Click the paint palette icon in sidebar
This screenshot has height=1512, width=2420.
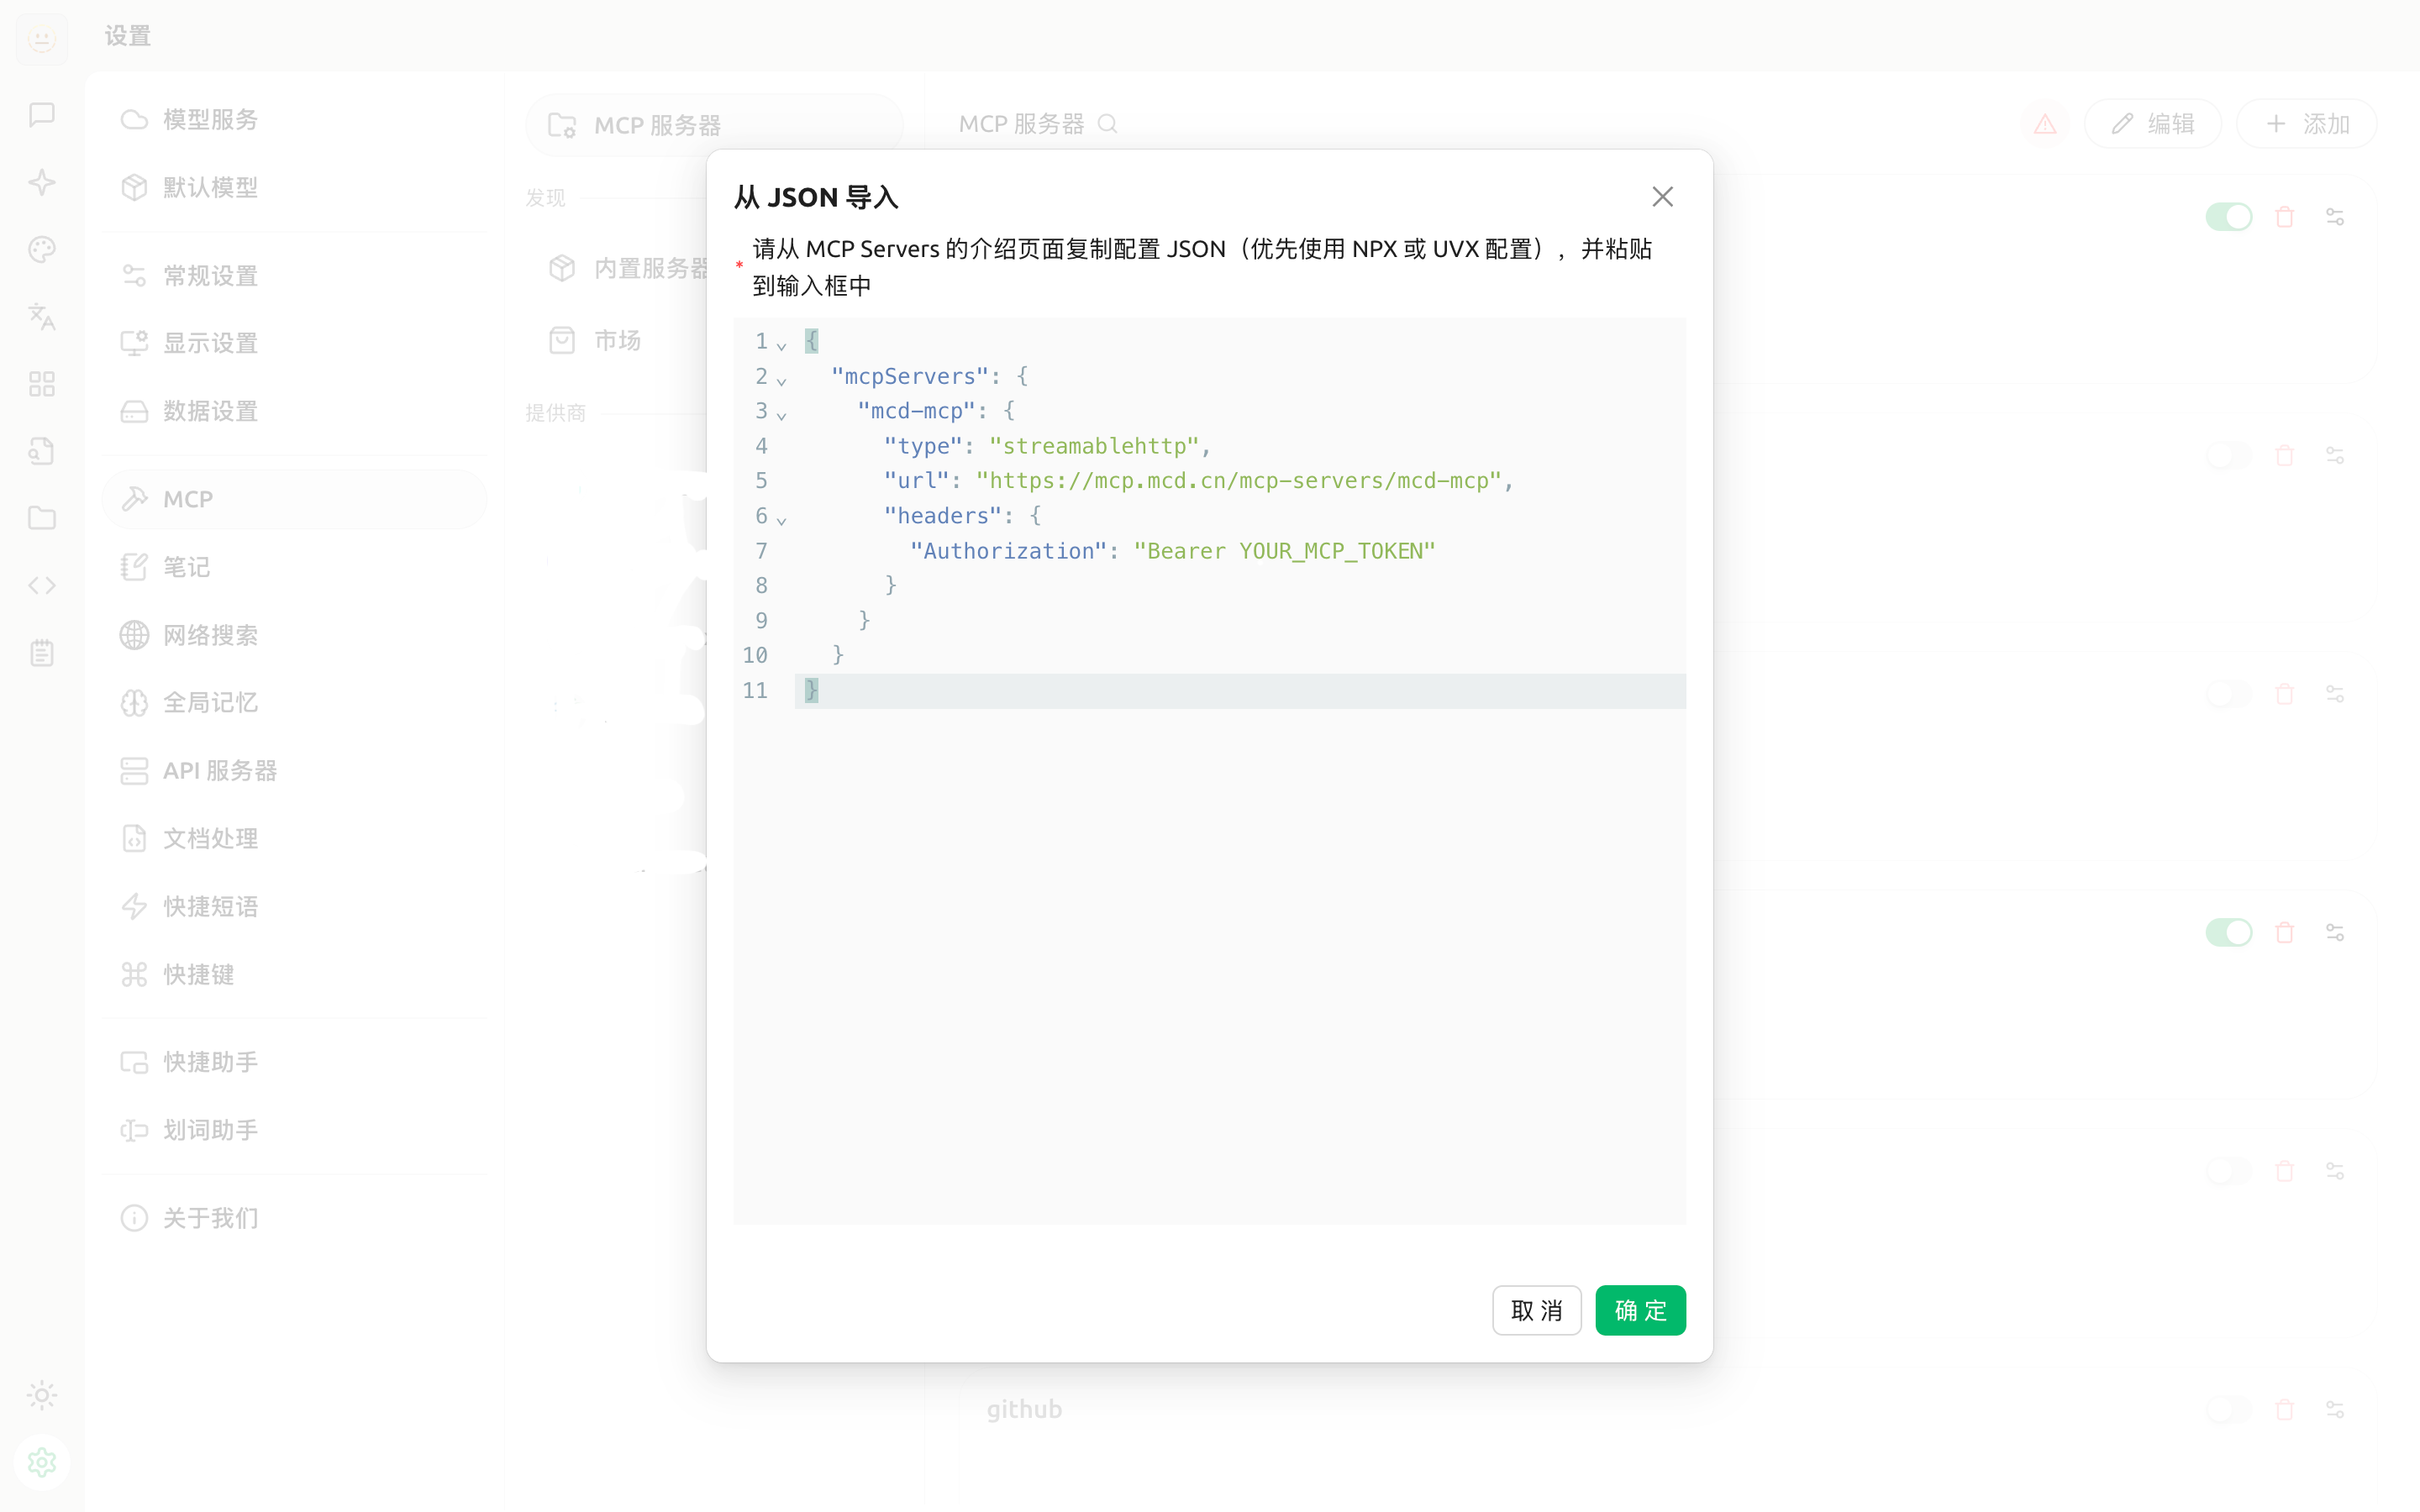pos(41,249)
